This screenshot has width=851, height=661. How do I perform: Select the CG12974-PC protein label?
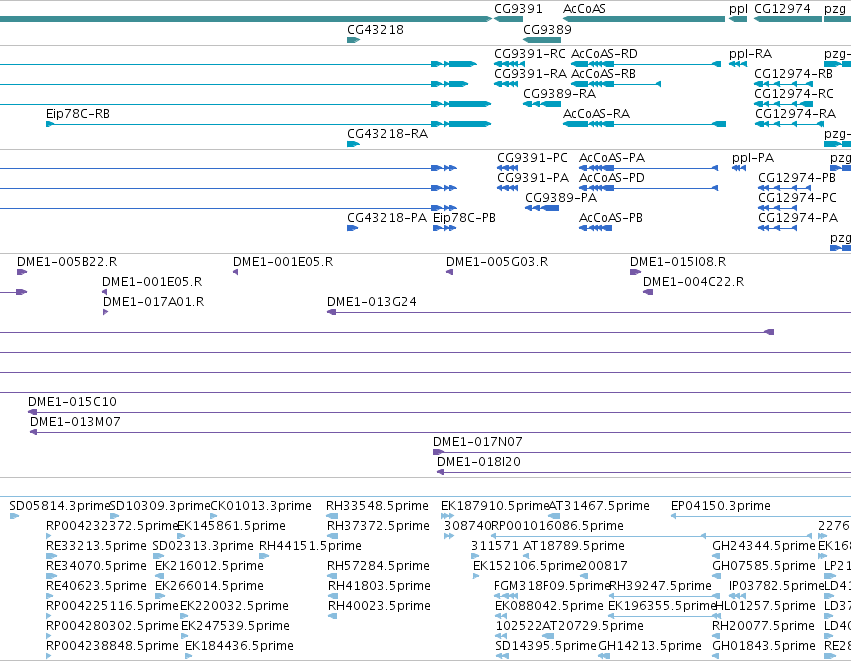(797, 198)
